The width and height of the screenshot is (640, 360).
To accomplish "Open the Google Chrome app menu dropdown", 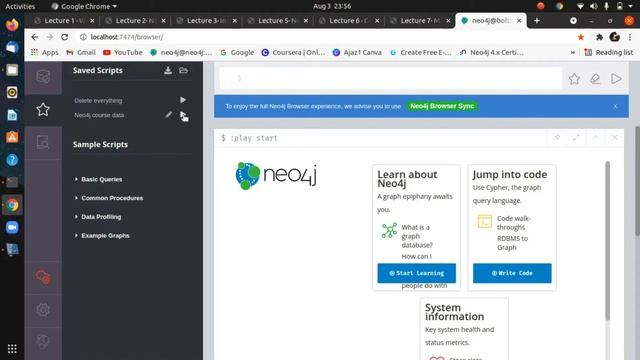I will [84, 6].
